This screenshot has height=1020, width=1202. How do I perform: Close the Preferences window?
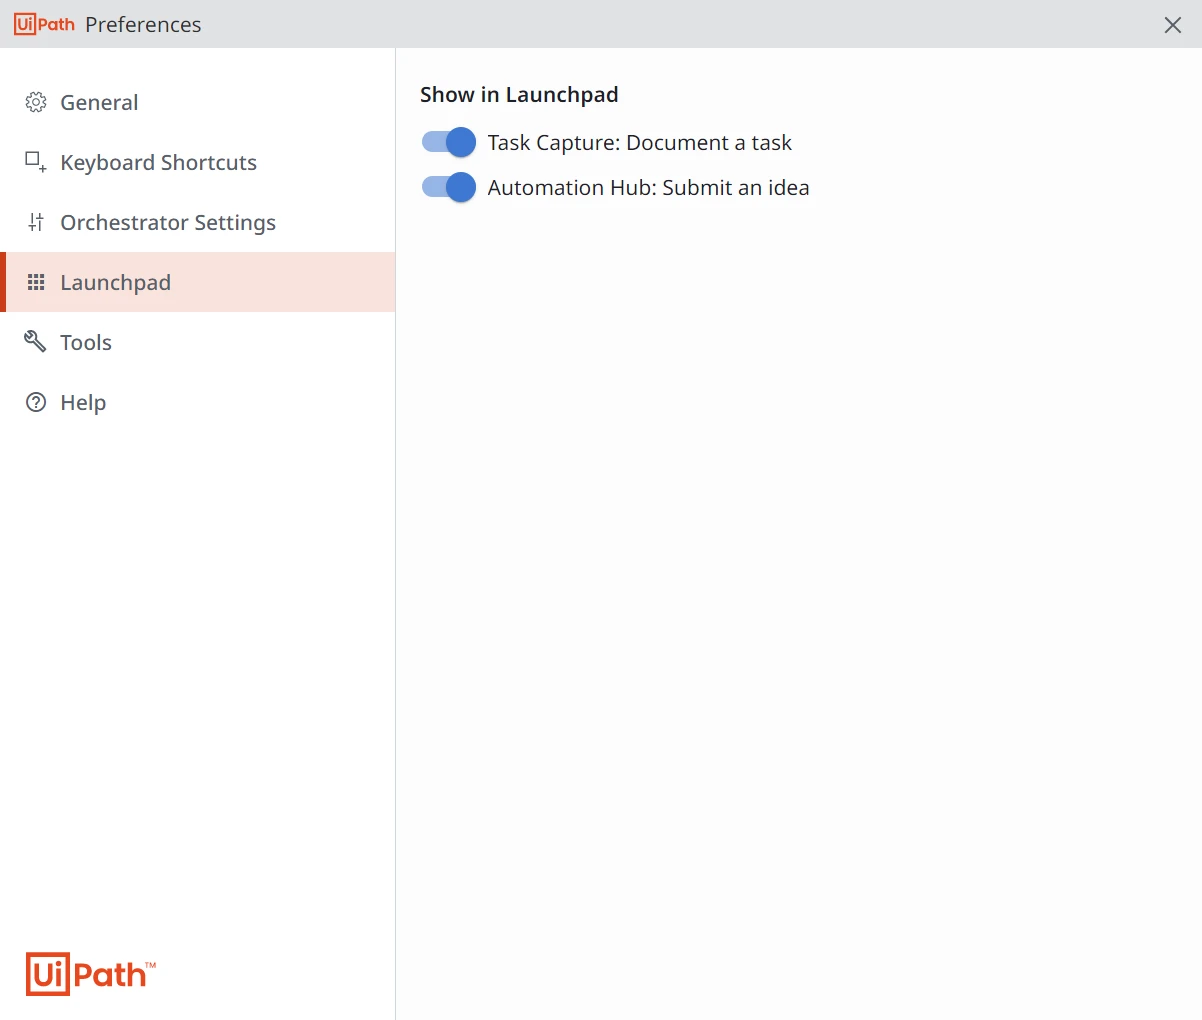point(1173,25)
